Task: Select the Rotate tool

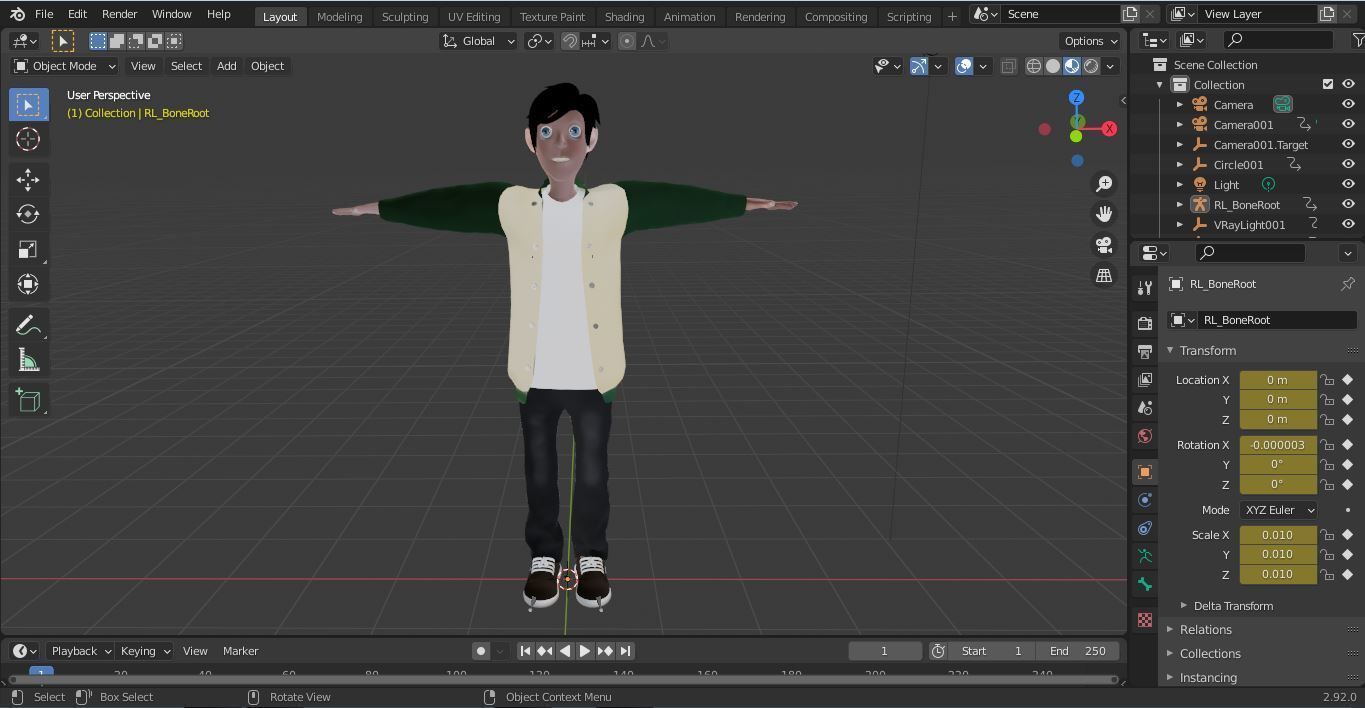Action: pyautogui.click(x=28, y=214)
